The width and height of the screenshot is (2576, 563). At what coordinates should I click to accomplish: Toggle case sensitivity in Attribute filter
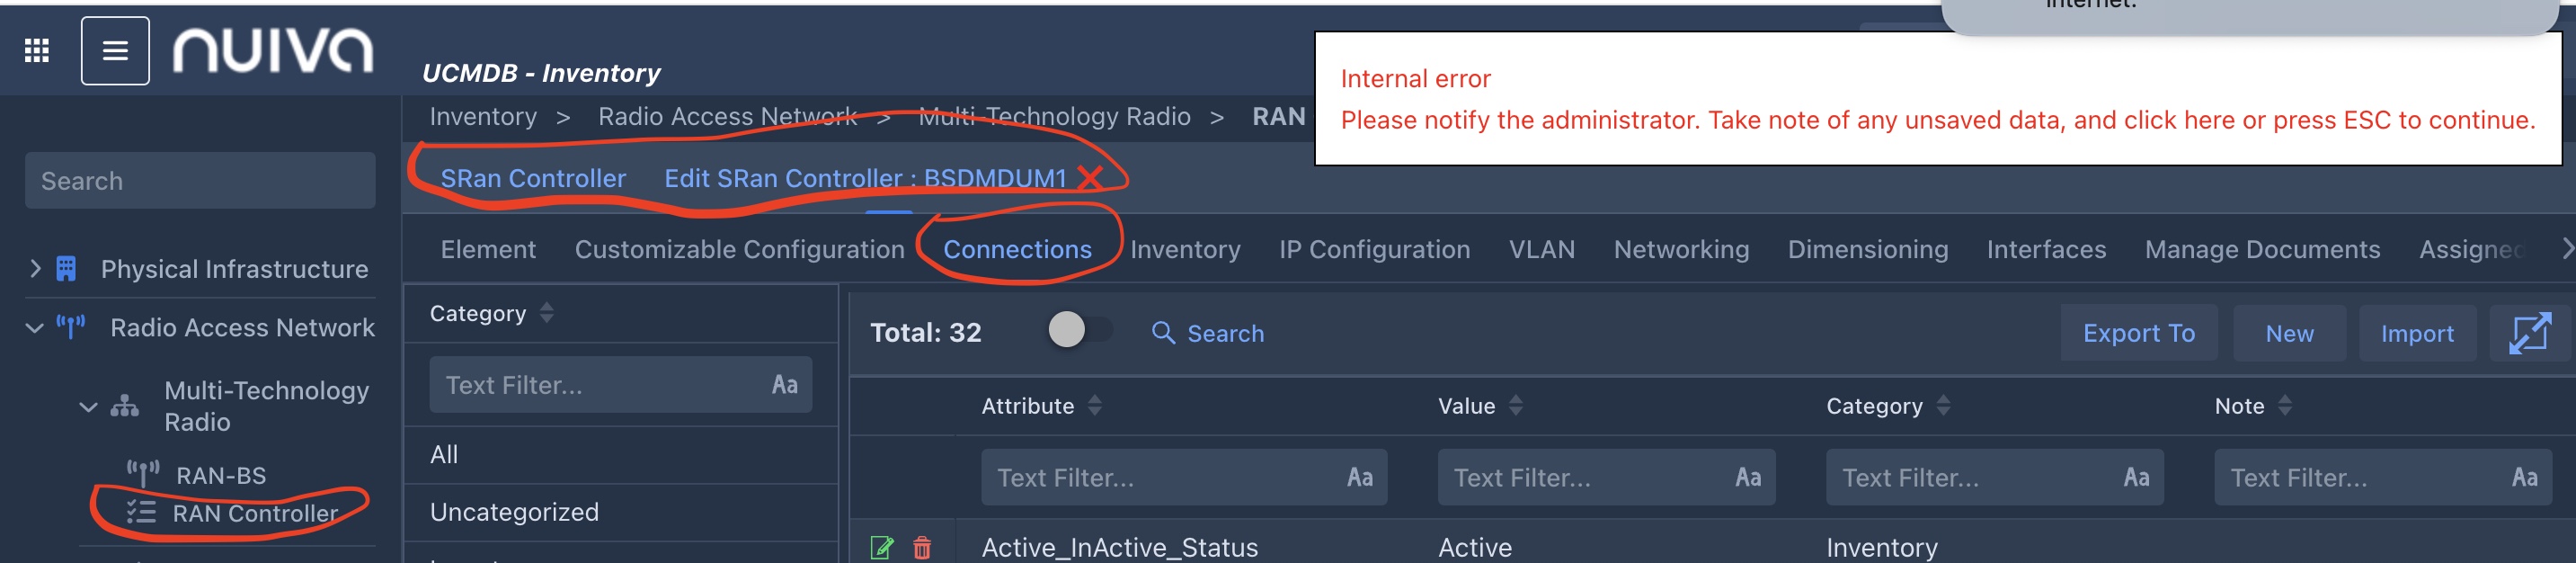(1359, 477)
